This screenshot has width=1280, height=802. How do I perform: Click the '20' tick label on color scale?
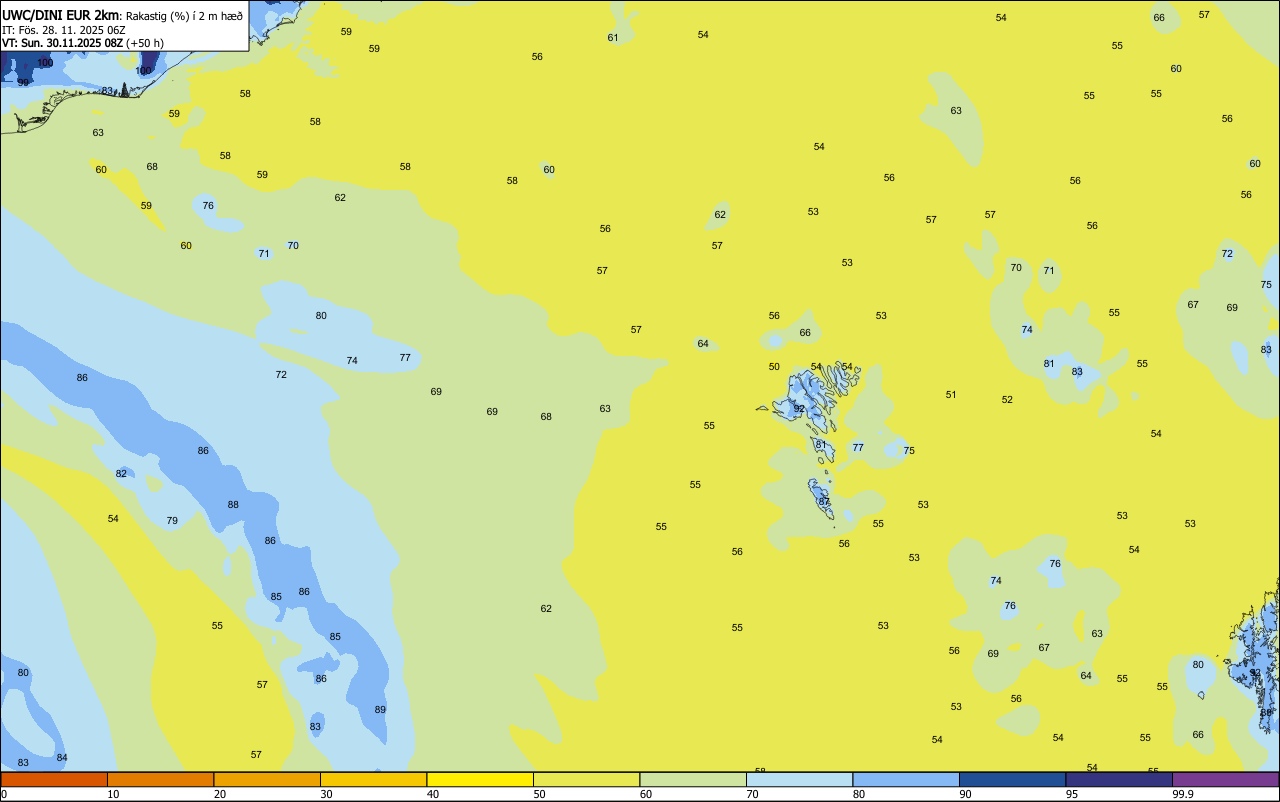pyautogui.click(x=220, y=794)
